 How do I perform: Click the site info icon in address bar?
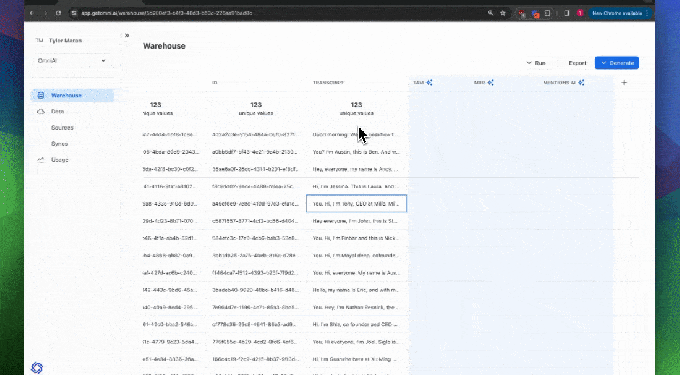click(74, 13)
